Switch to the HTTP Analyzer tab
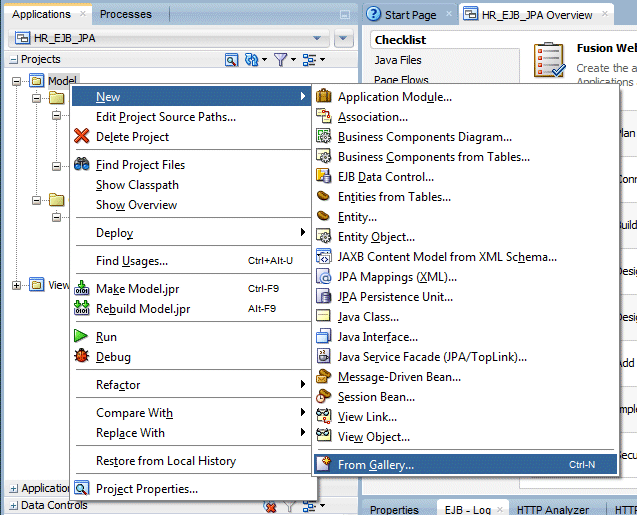Image resolution: width=637 pixels, height=515 pixels. coord(552,509)
